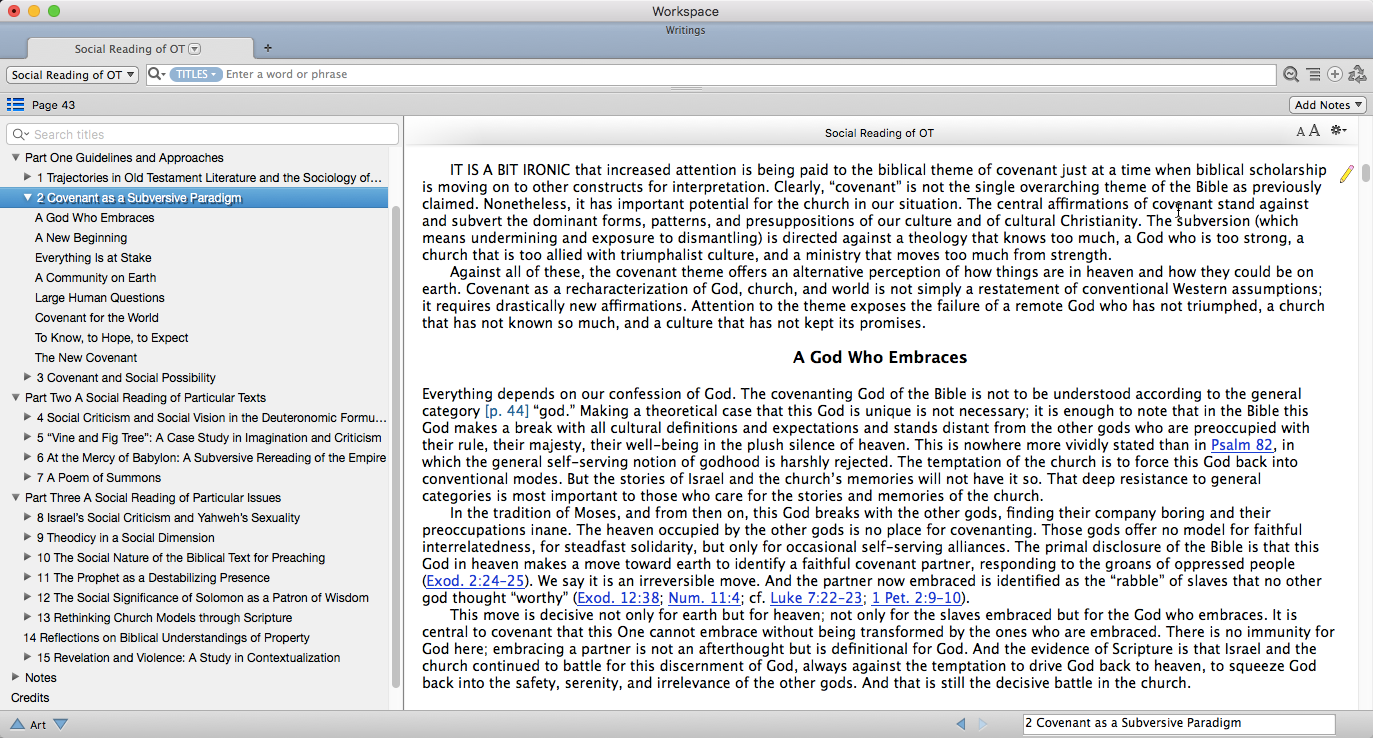Open 14 Reflections on Biblical Understandings of Property
Image resolution: width=1373 pixels, height=738 pixels.
tap(167, 638)
